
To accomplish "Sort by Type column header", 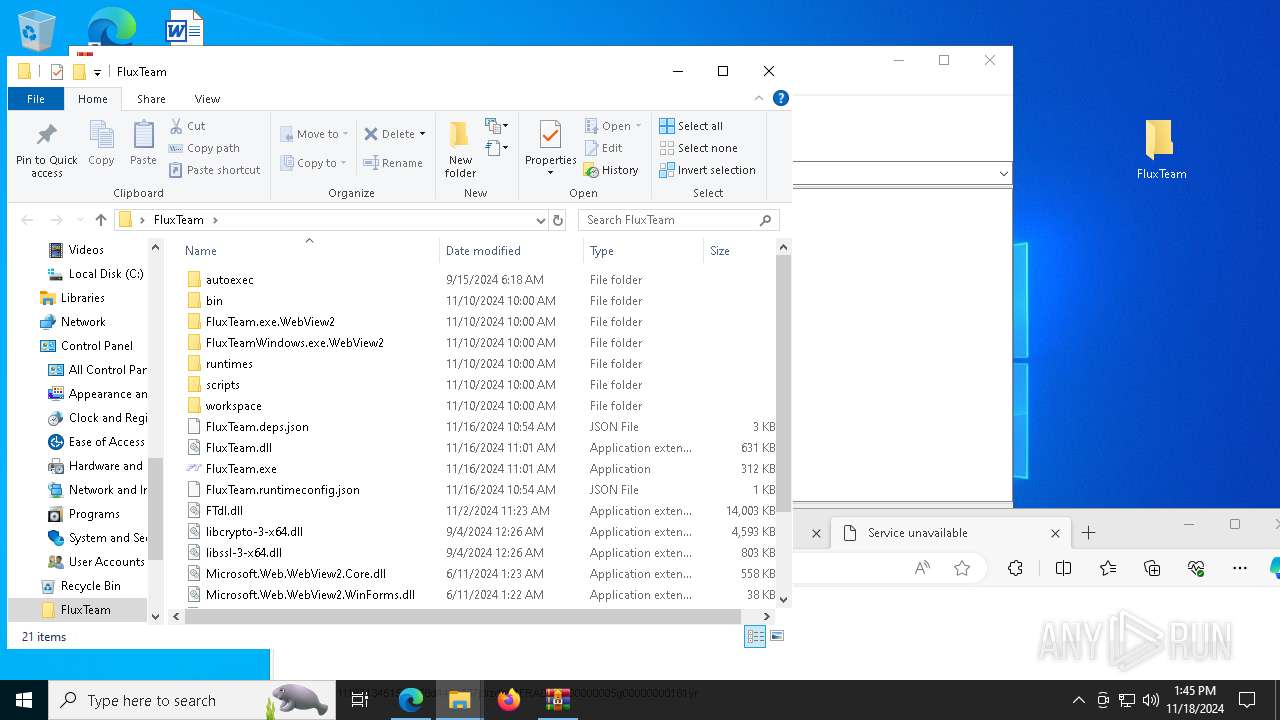I will point(643,250).
